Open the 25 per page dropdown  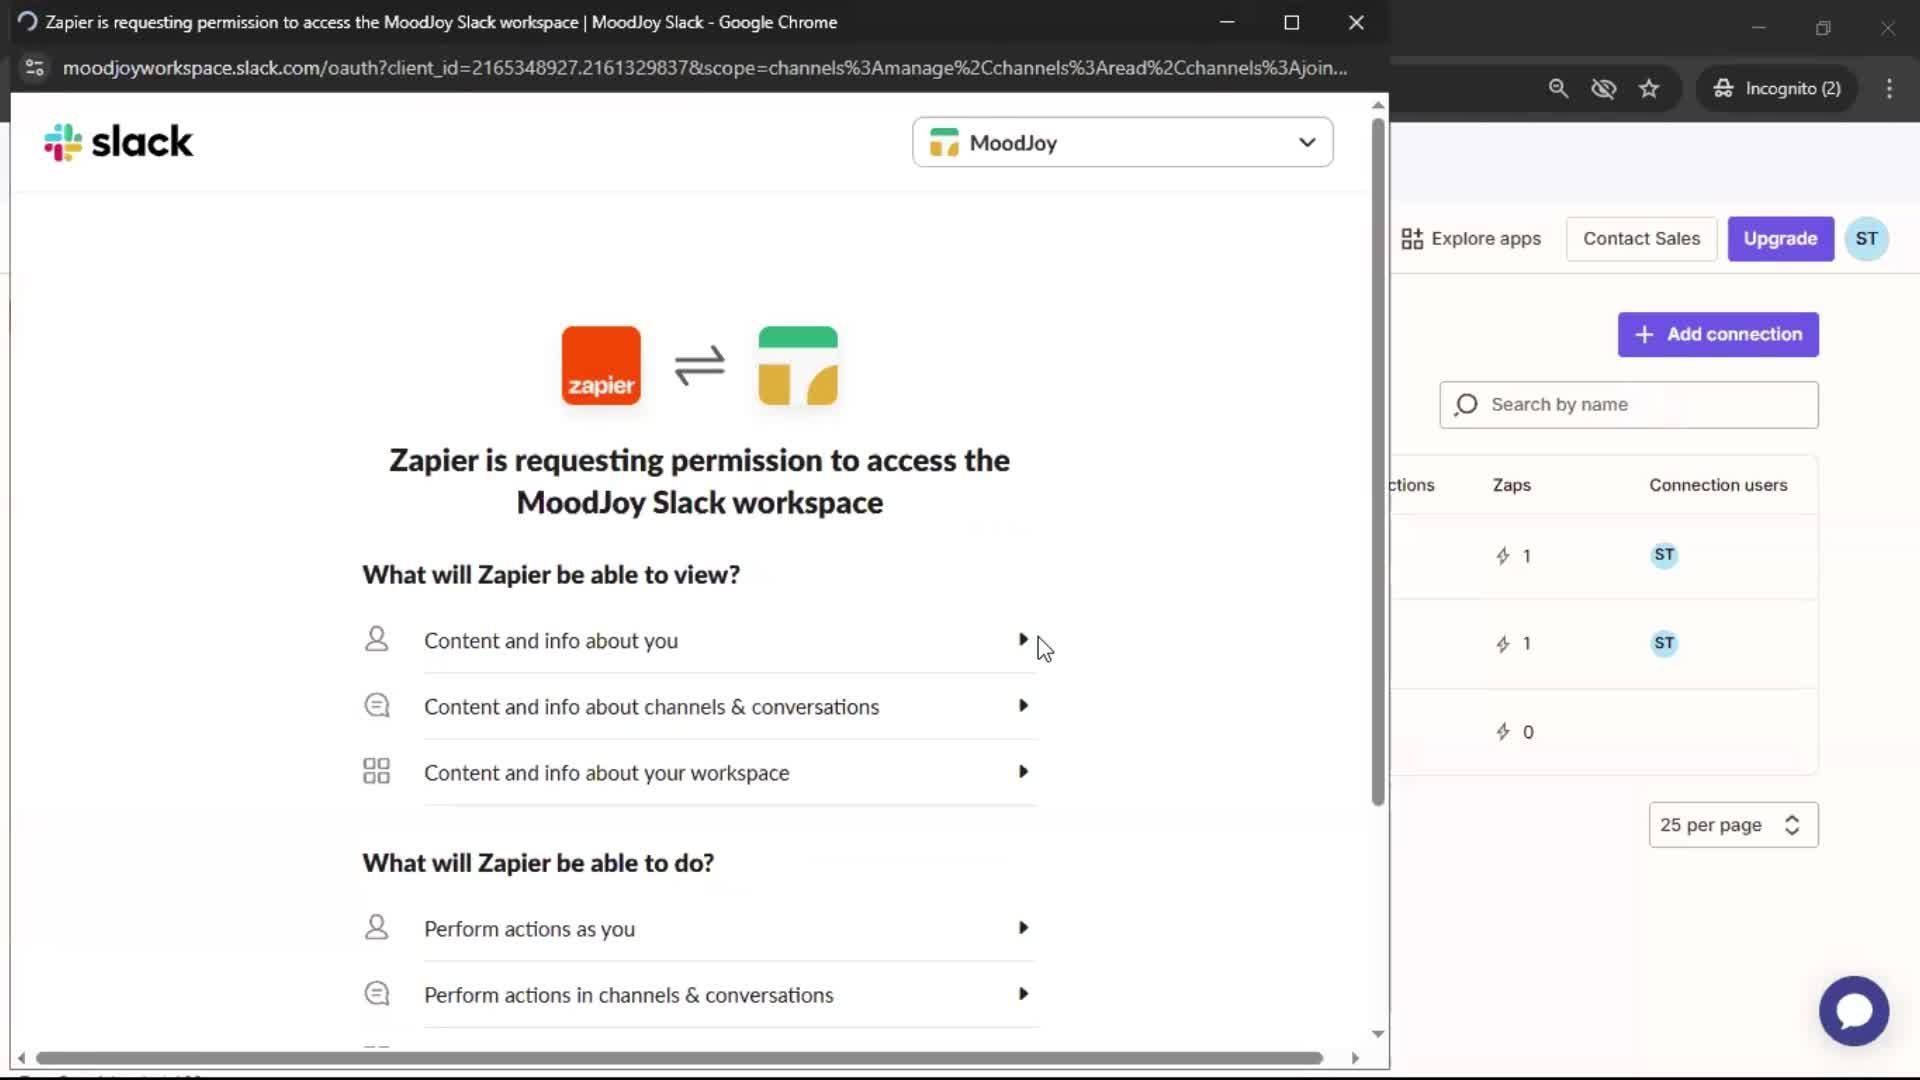1733,825
